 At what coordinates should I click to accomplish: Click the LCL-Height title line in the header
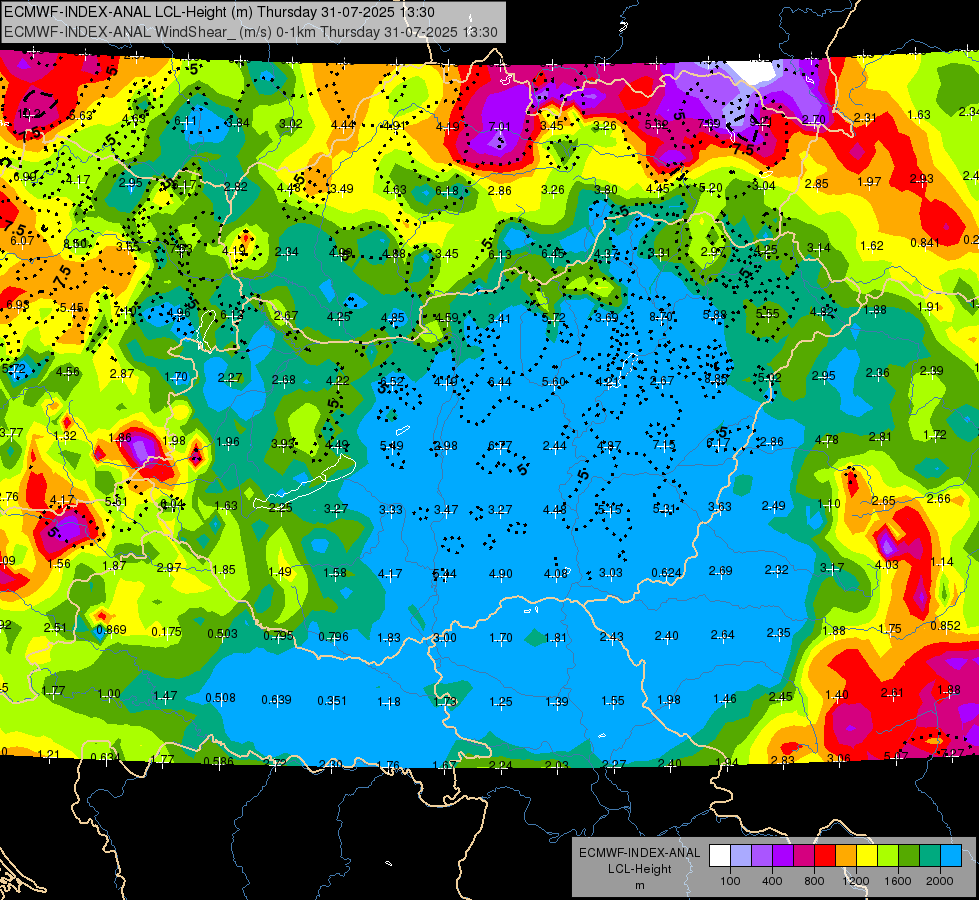tap(220, 12)
